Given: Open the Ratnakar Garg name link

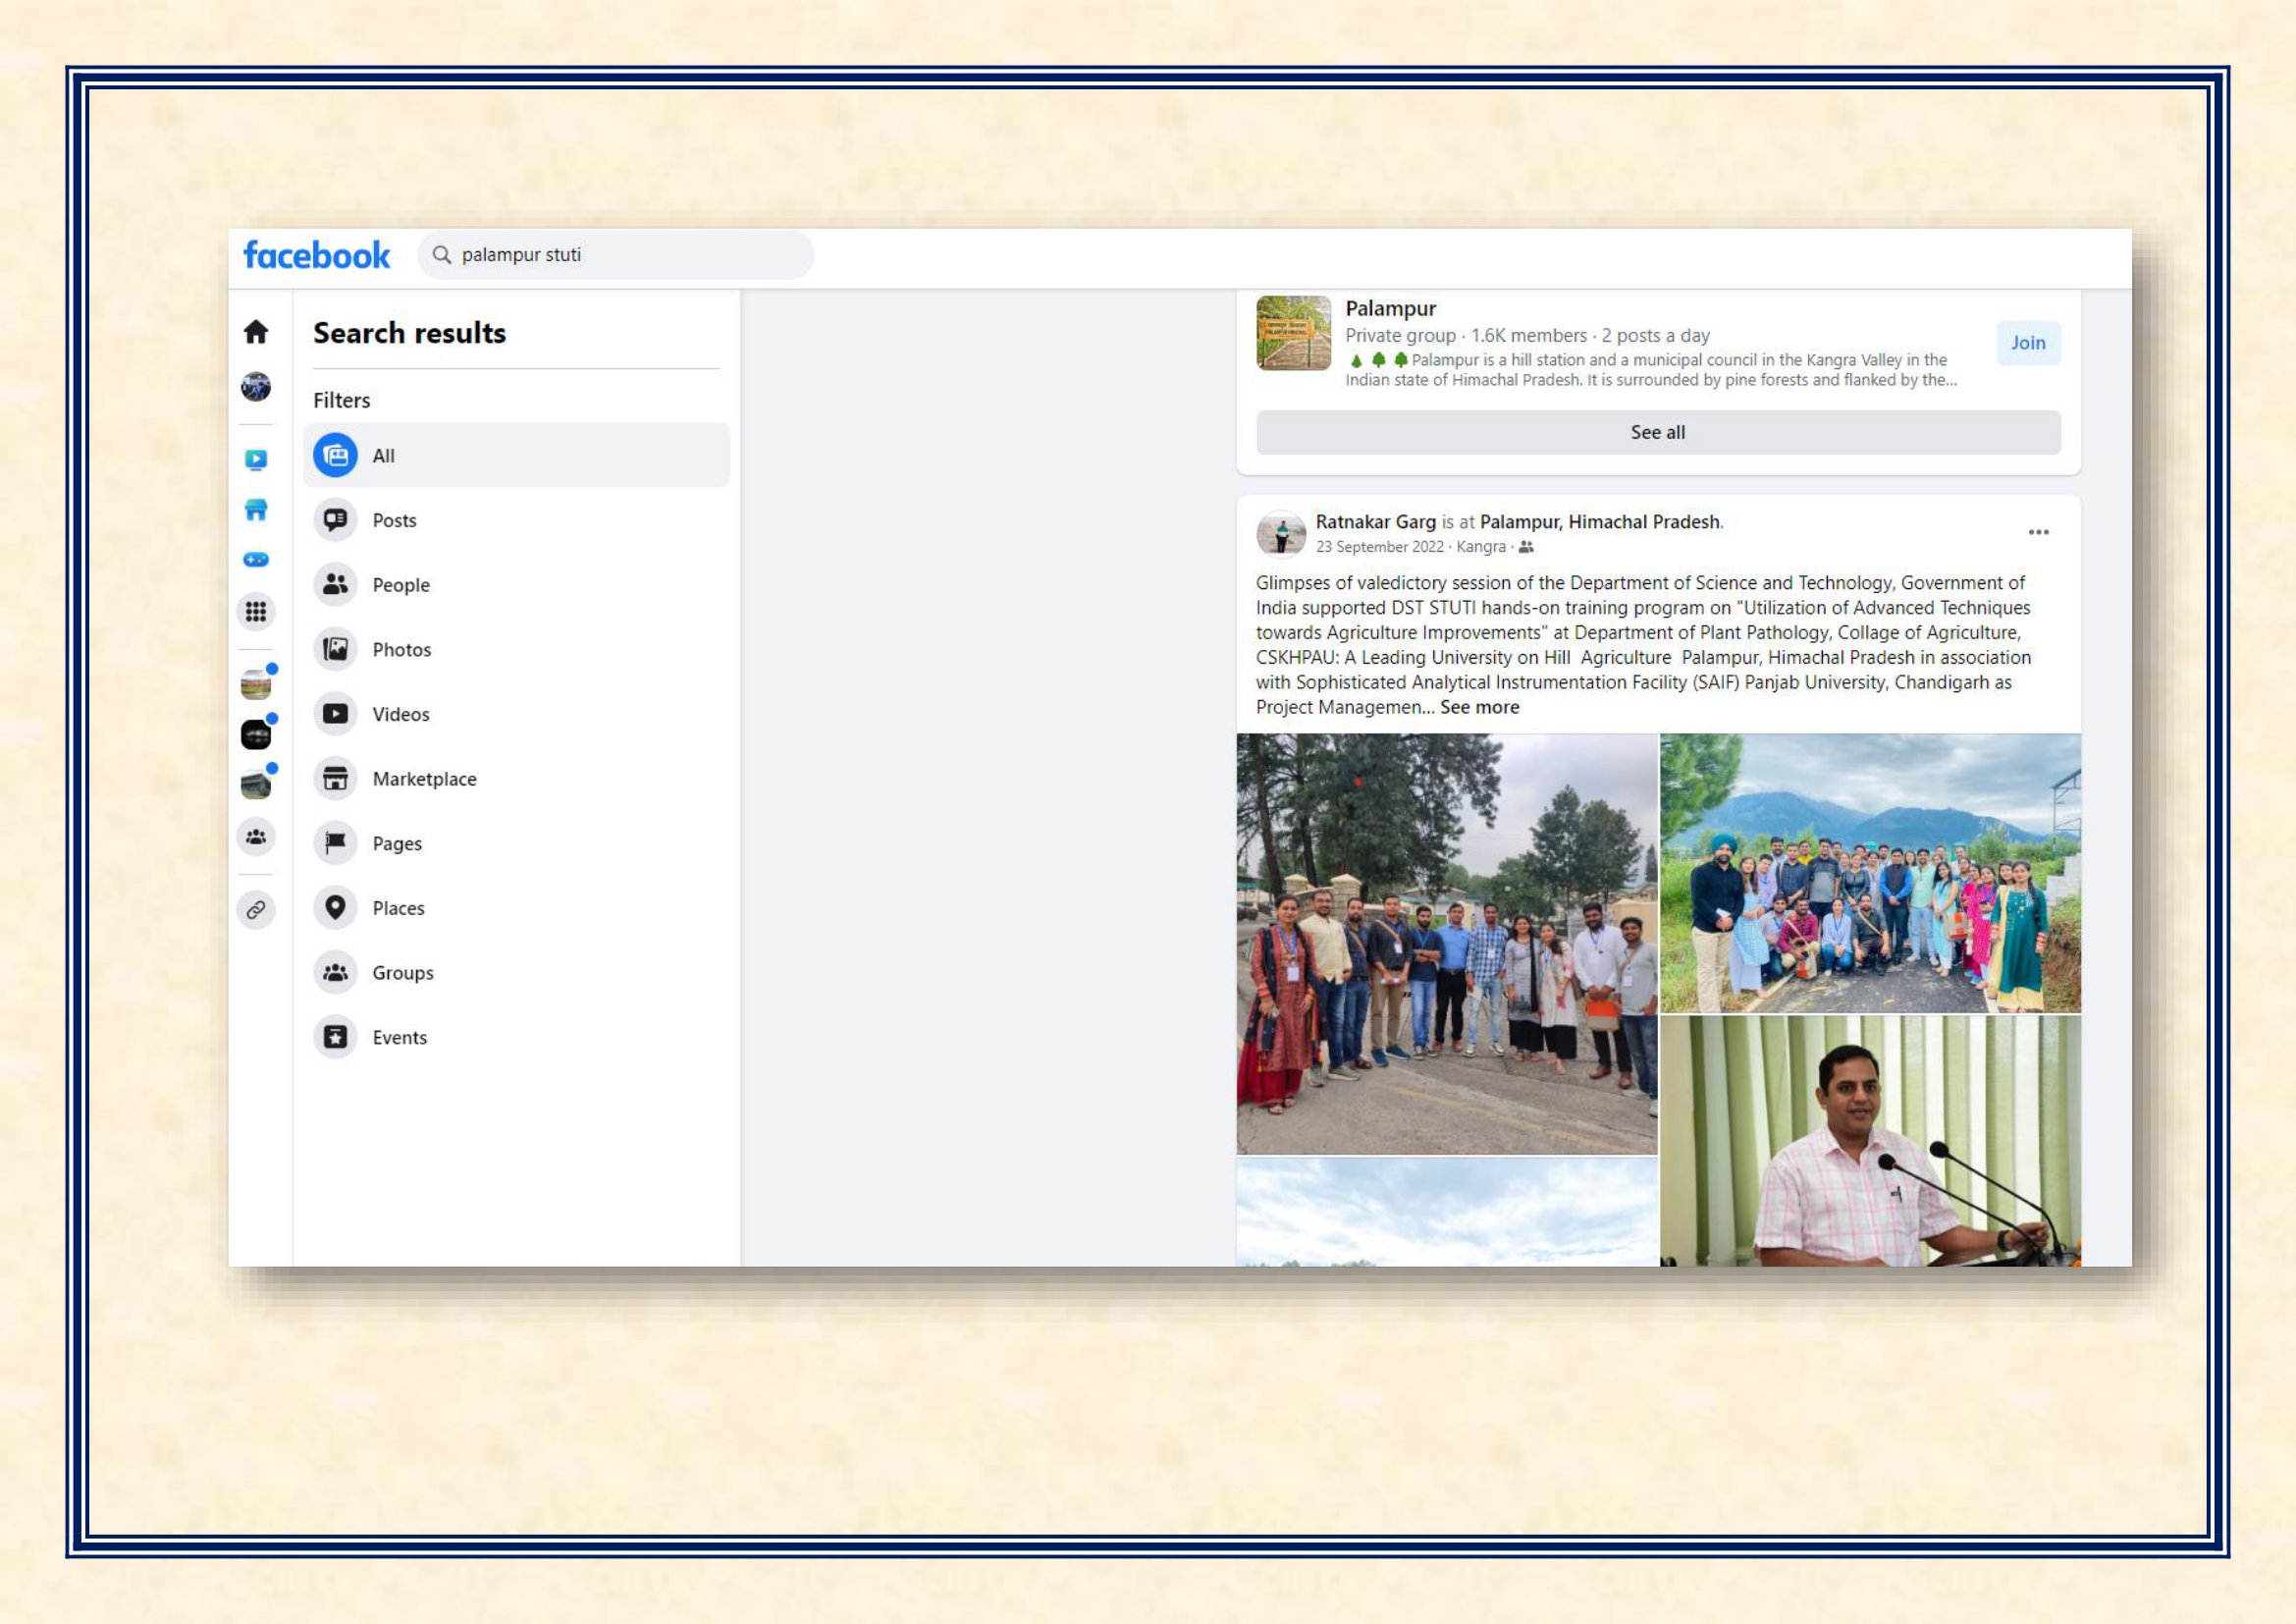Looking at the screenshot, I should coord(1375,522).
